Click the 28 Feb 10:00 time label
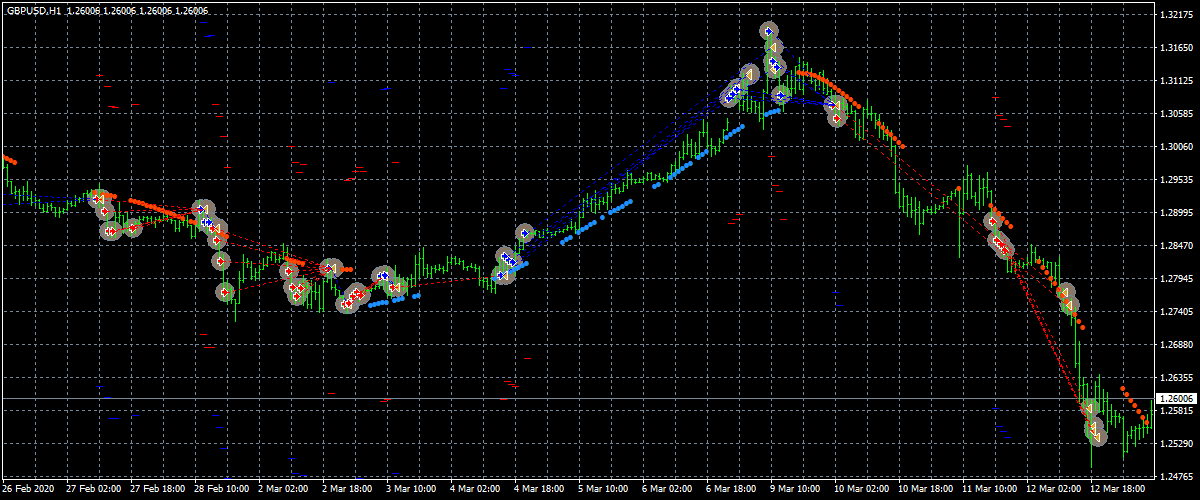Screen dimensions: 1200x500 click(222, 490)
